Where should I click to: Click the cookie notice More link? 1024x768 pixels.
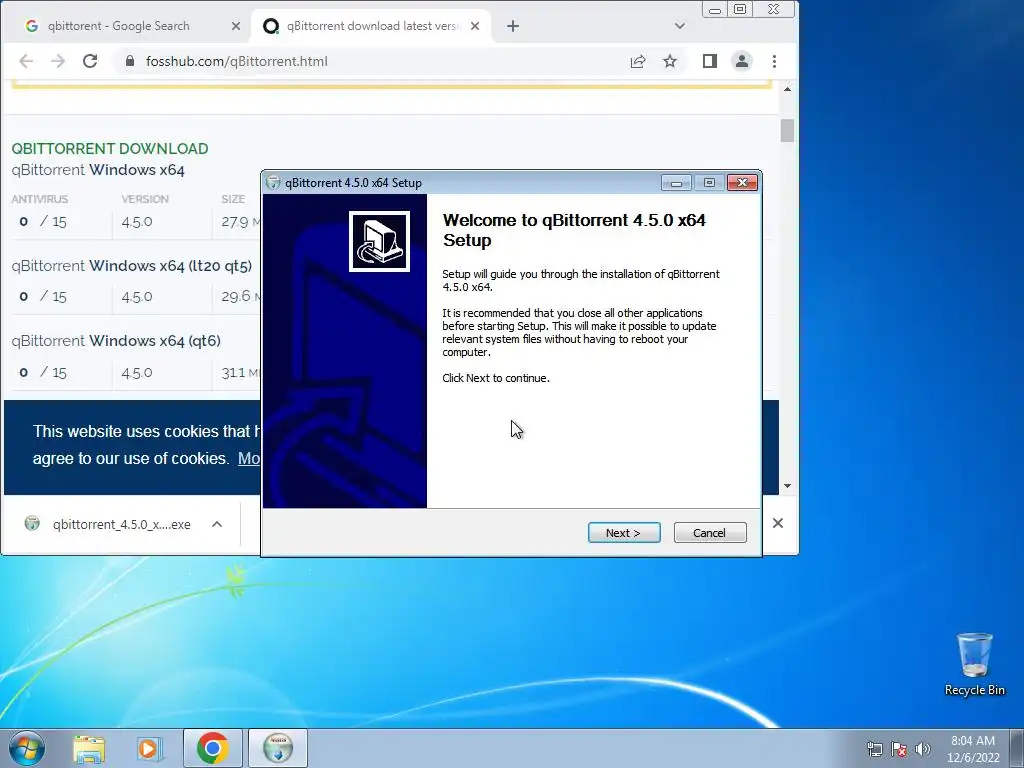pos(249,458)
